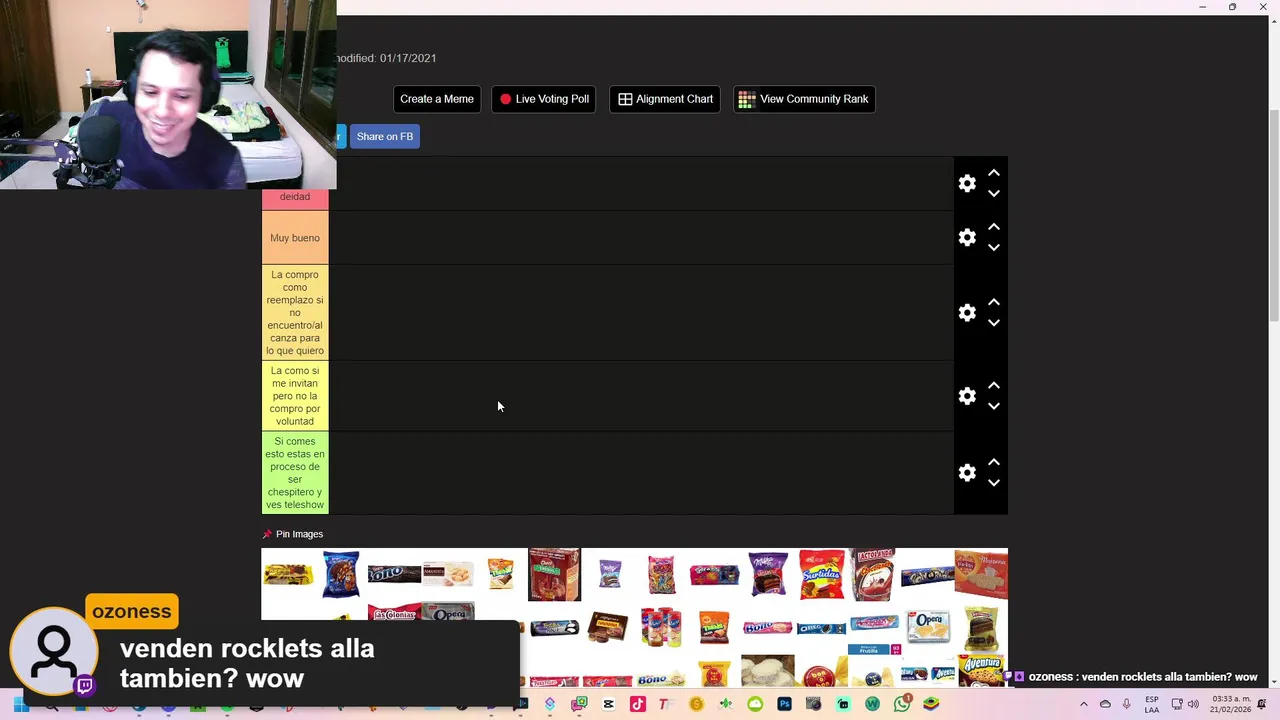View Community Rank

click(804, 99)
